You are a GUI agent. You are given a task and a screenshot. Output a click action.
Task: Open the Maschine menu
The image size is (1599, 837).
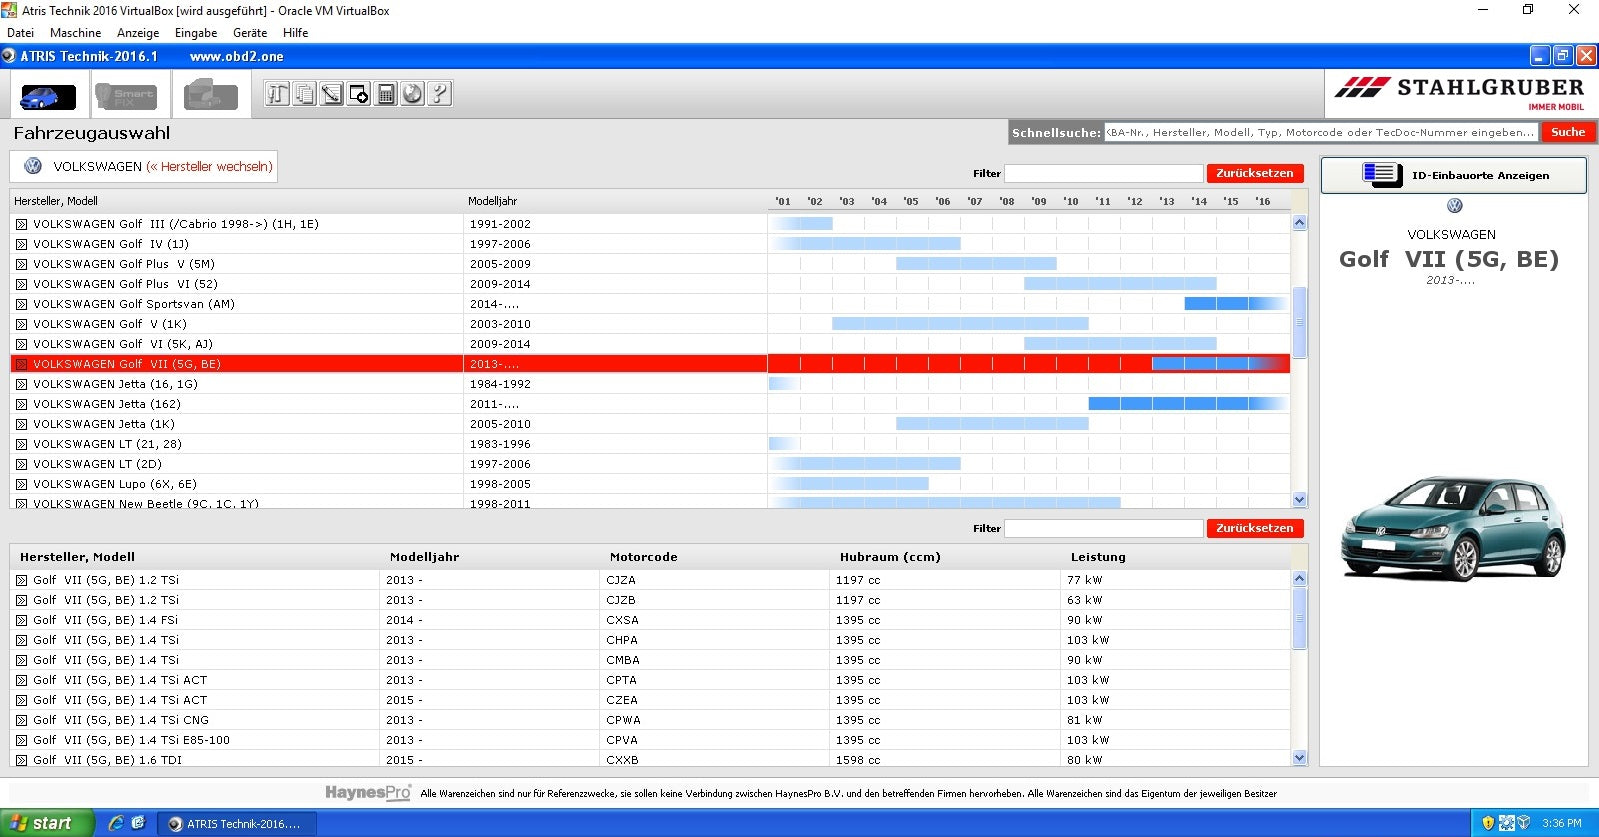point(75,33)
